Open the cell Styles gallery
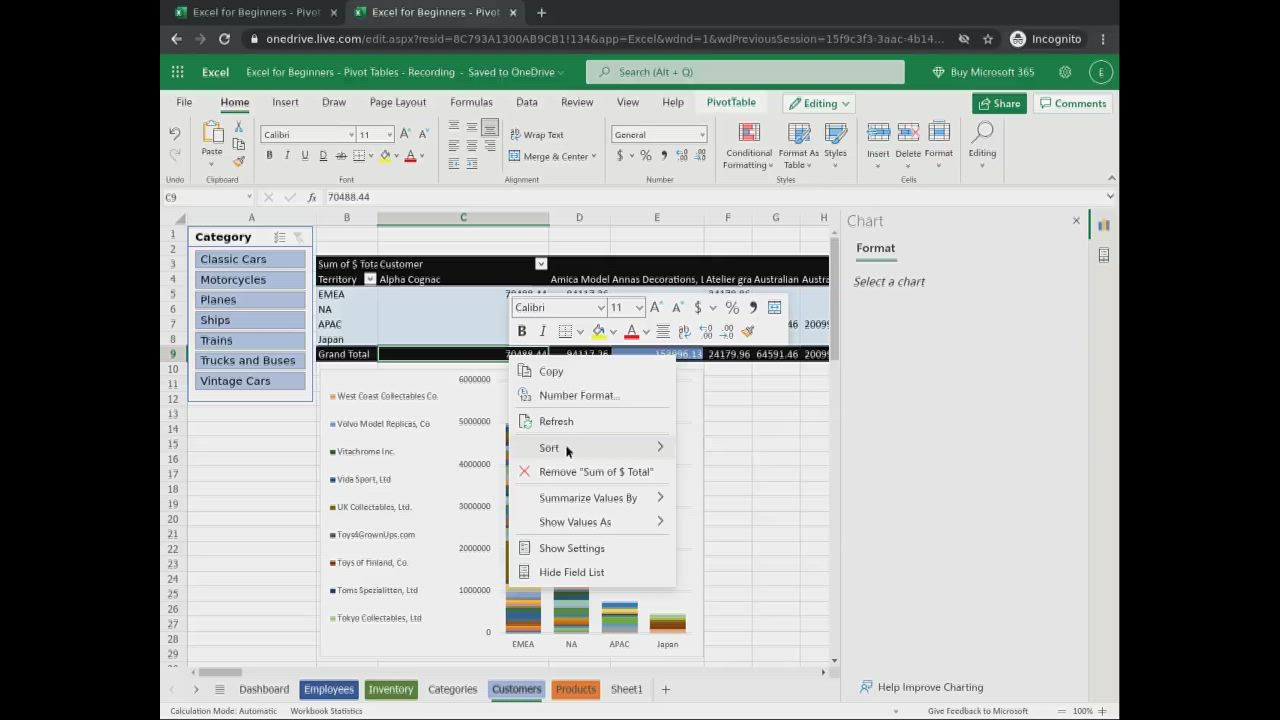 835,146
